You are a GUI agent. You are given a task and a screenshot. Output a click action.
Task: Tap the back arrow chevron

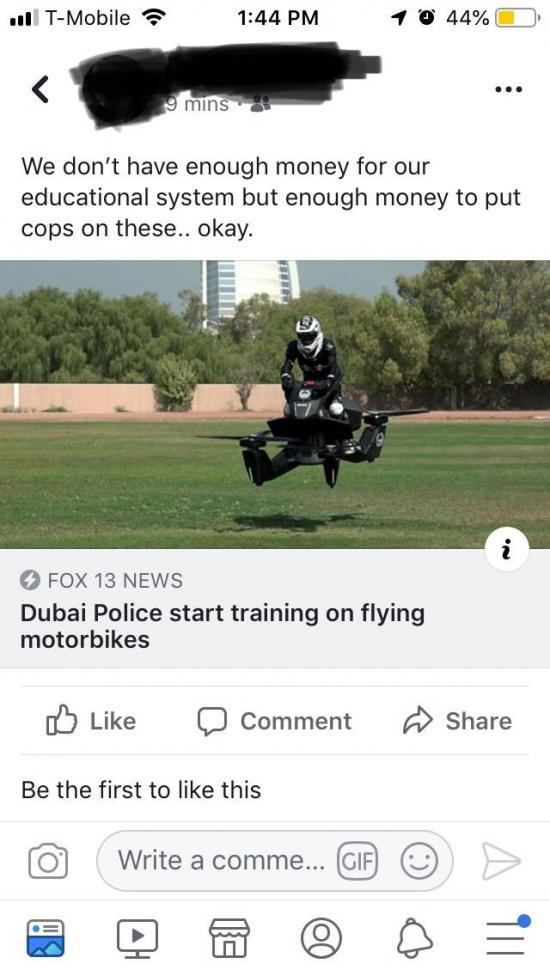40,89
